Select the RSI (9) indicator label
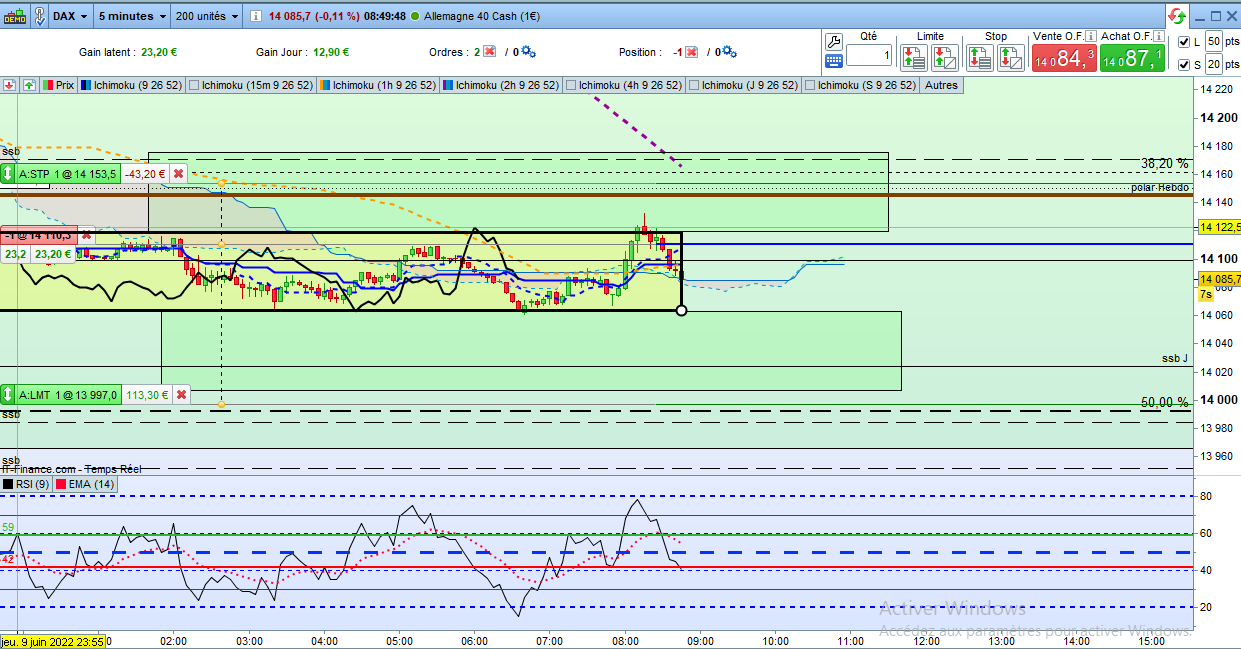 [26, 484]
